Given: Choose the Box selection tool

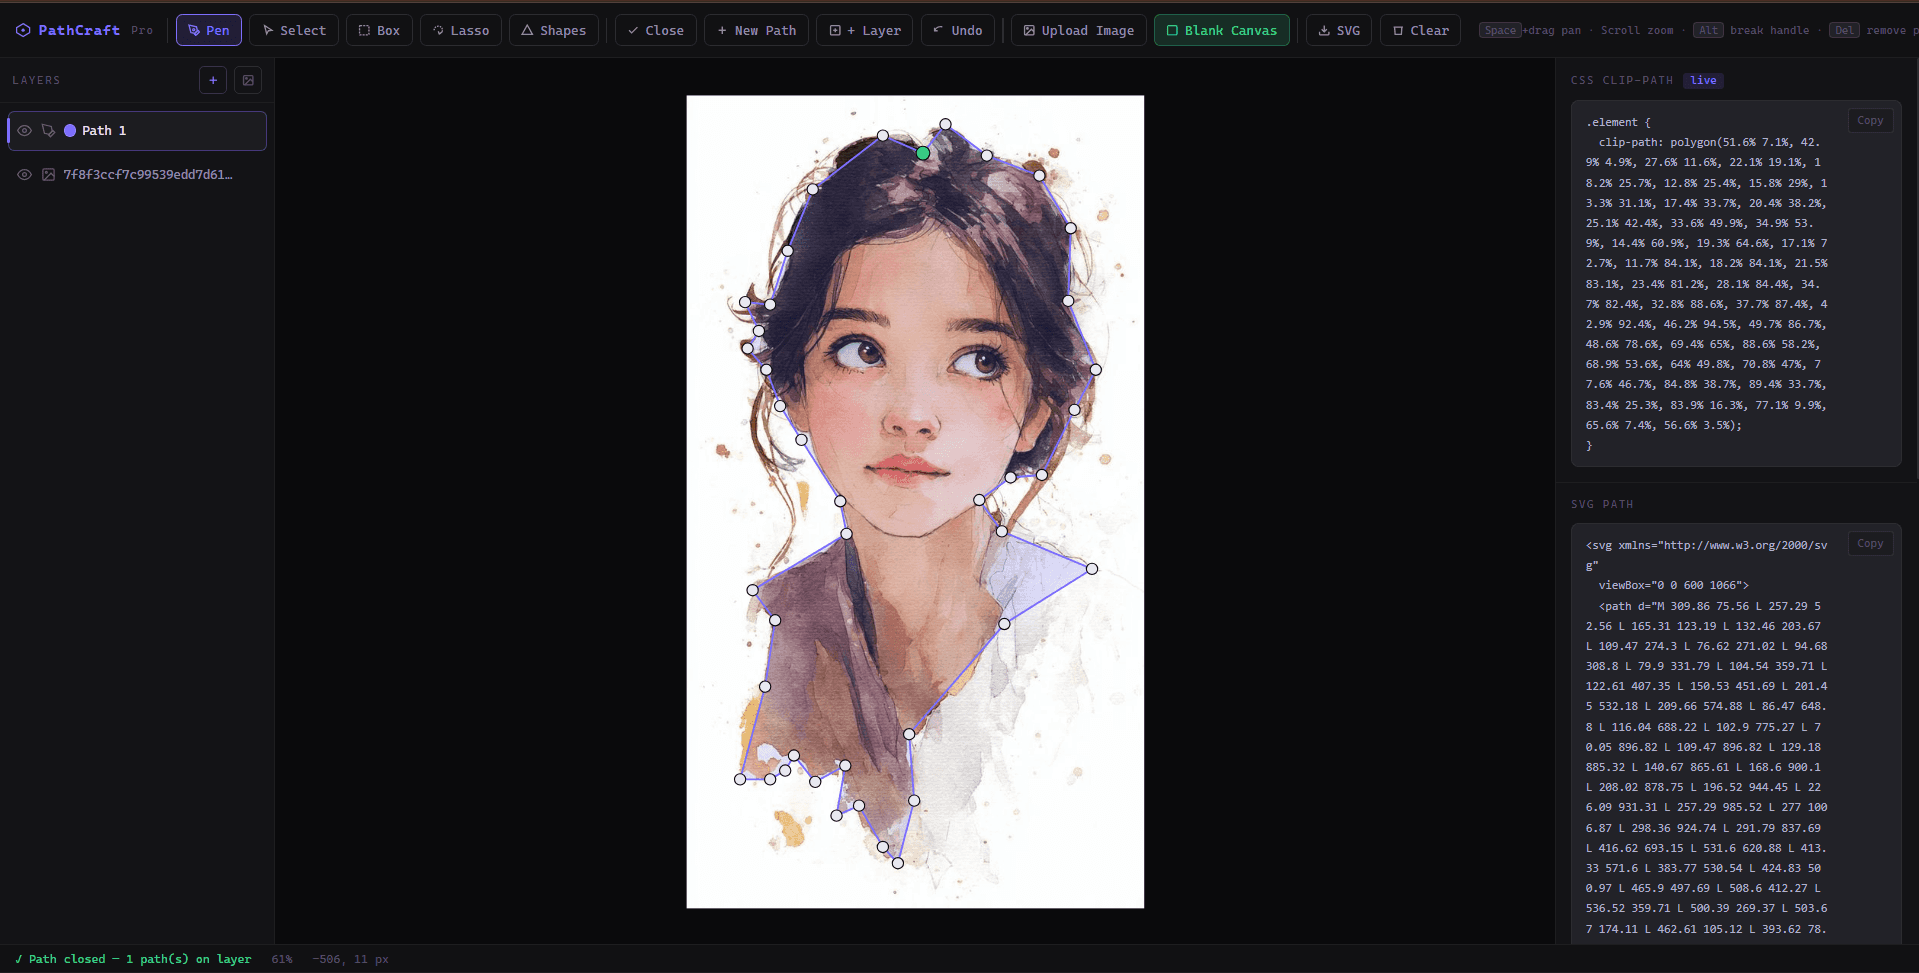Looking at the screenshot, I should click(379, 30).
